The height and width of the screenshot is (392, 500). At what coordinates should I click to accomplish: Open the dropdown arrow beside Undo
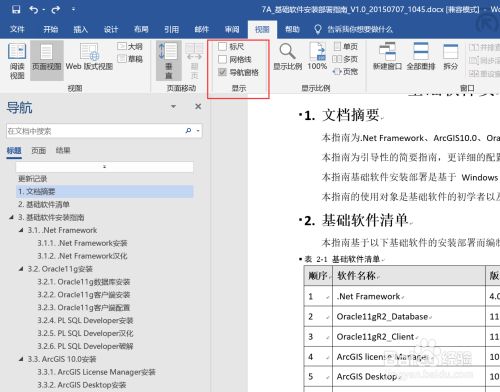click(44, 10)
